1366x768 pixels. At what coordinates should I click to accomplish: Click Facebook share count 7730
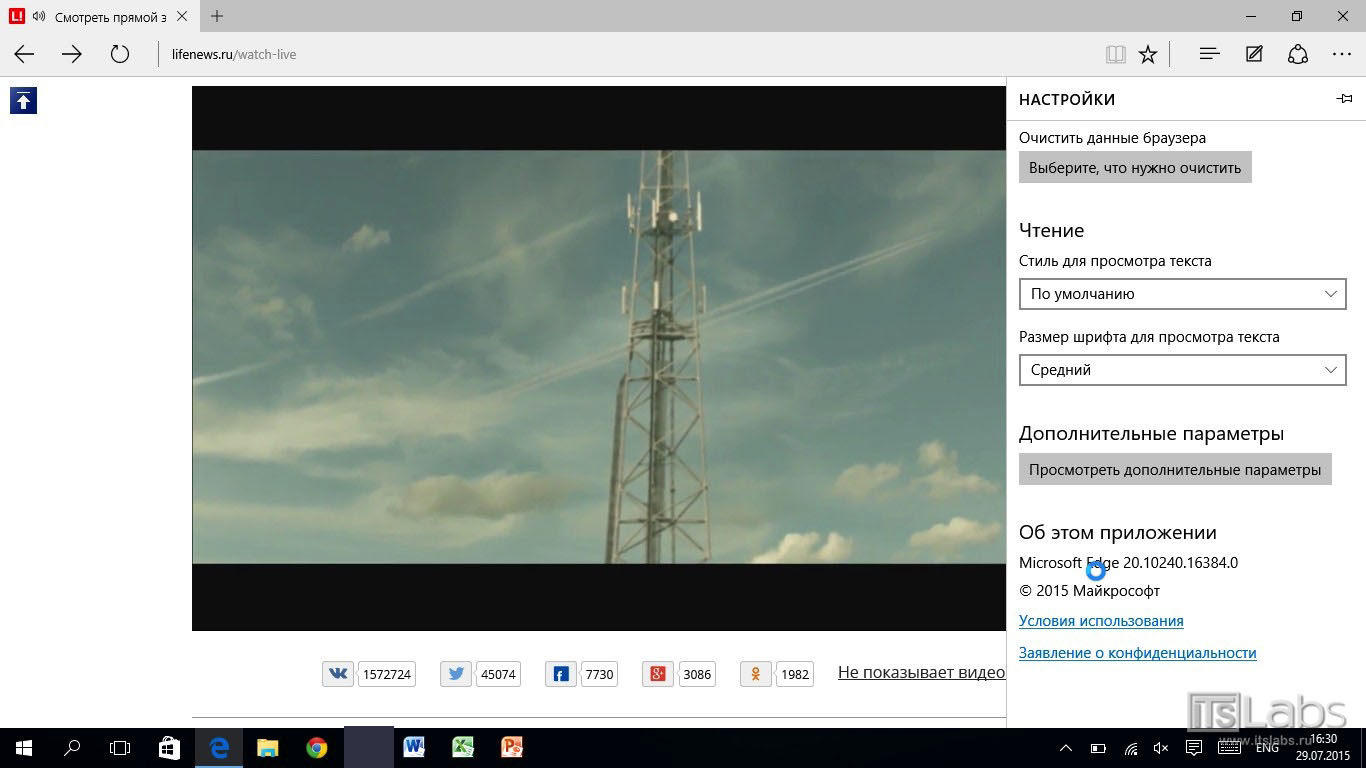599,674
